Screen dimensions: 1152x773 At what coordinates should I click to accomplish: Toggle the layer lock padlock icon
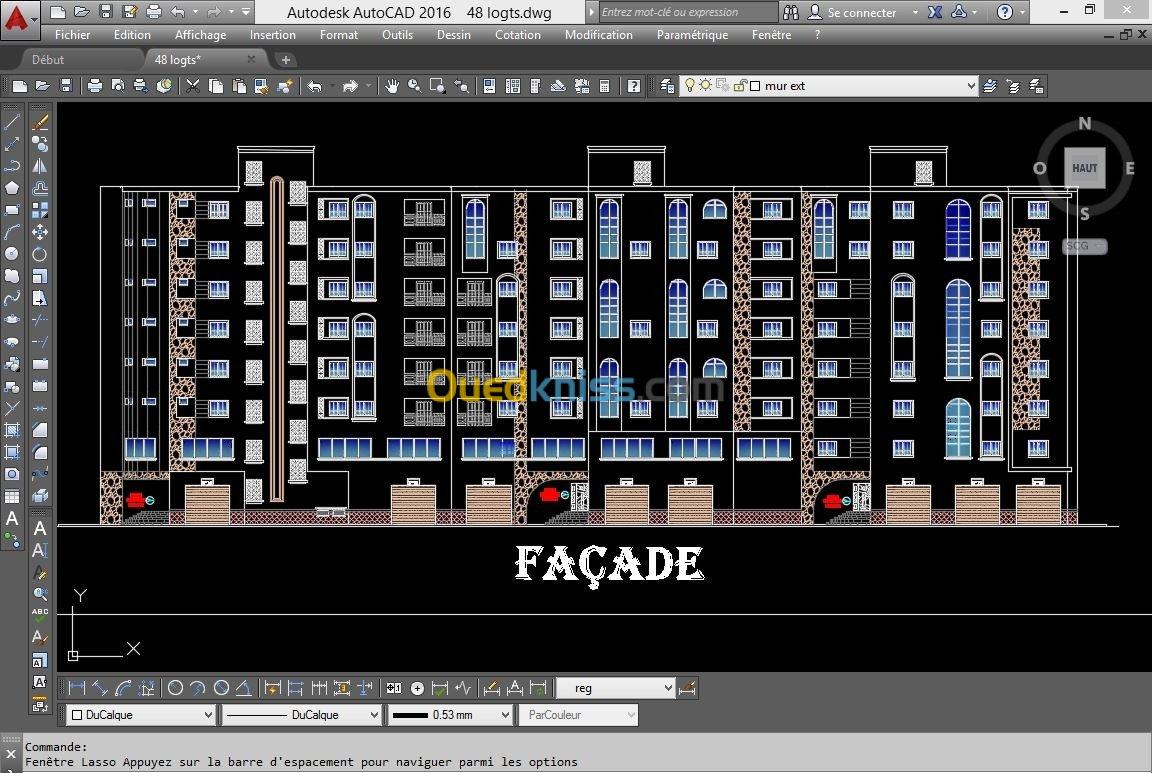(739, 86)
